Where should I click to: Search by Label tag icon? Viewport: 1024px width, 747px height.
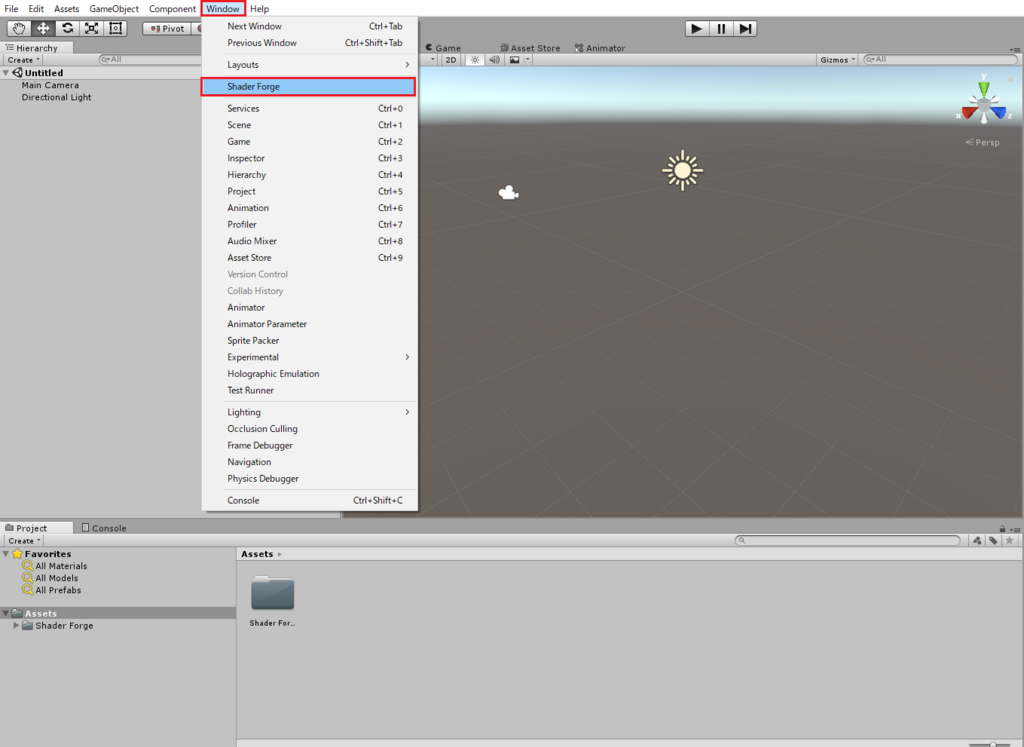[x=993, y=540]
